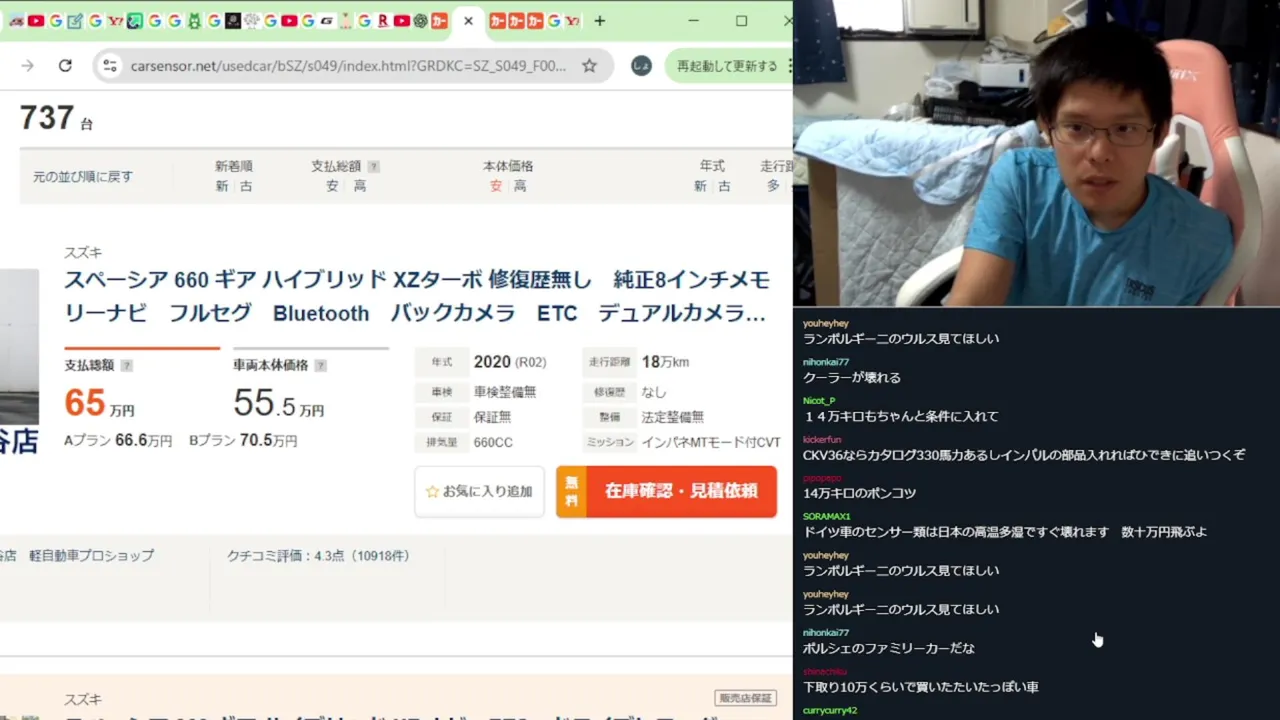Viewport: 1280px width, 720px height.
Task: Click 再起動して更新する update button
Action: [x=727, y=66]
